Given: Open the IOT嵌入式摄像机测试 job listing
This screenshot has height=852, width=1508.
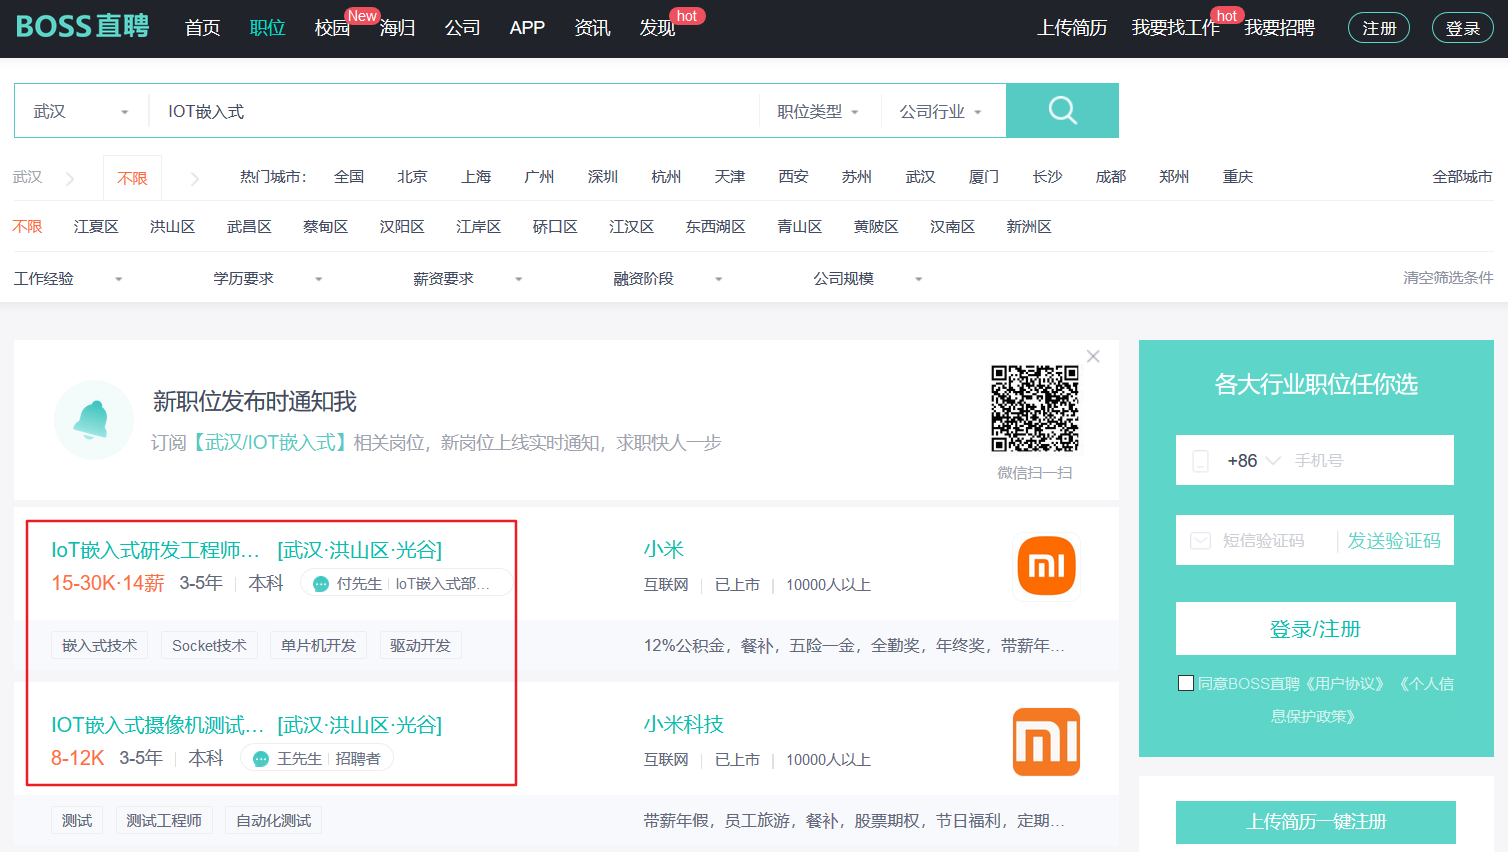Looking at the screenshot, I should tap(157, 725).
